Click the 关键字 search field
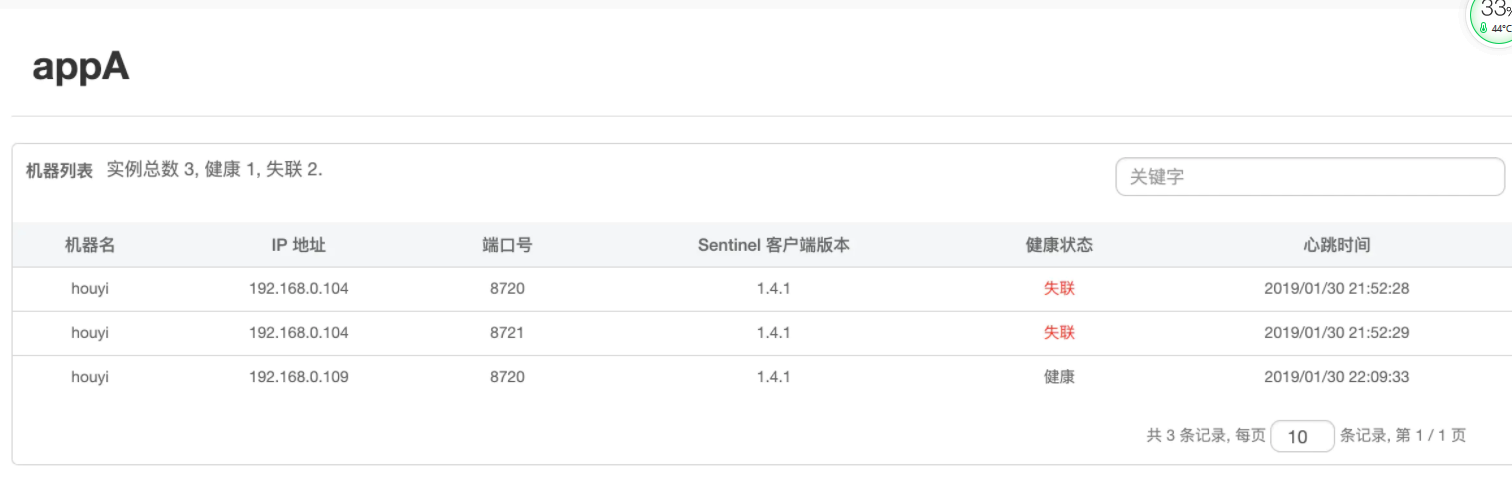Image resolution: width=1512 pixels, height=482 pixels. pyautogui.click(x=1309, y=176)
